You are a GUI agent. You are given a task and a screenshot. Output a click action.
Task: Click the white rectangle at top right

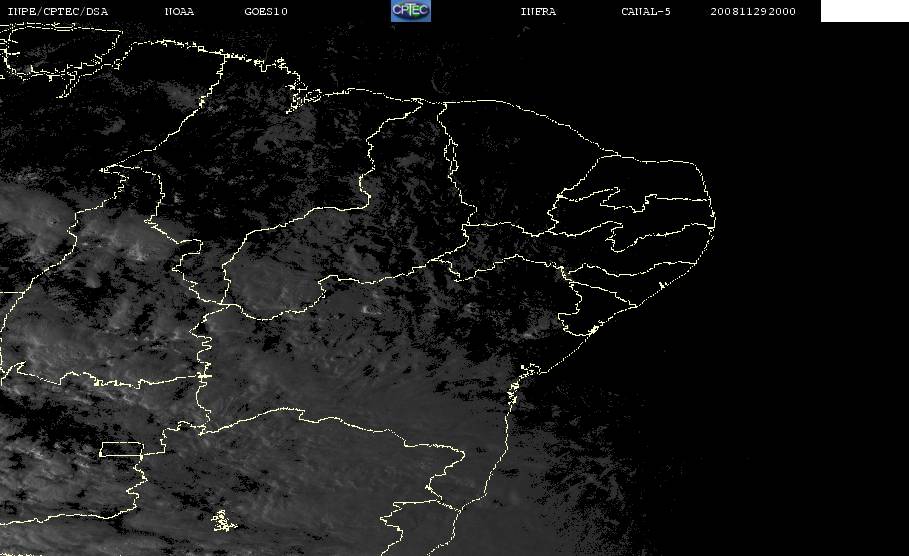(864, 11)
